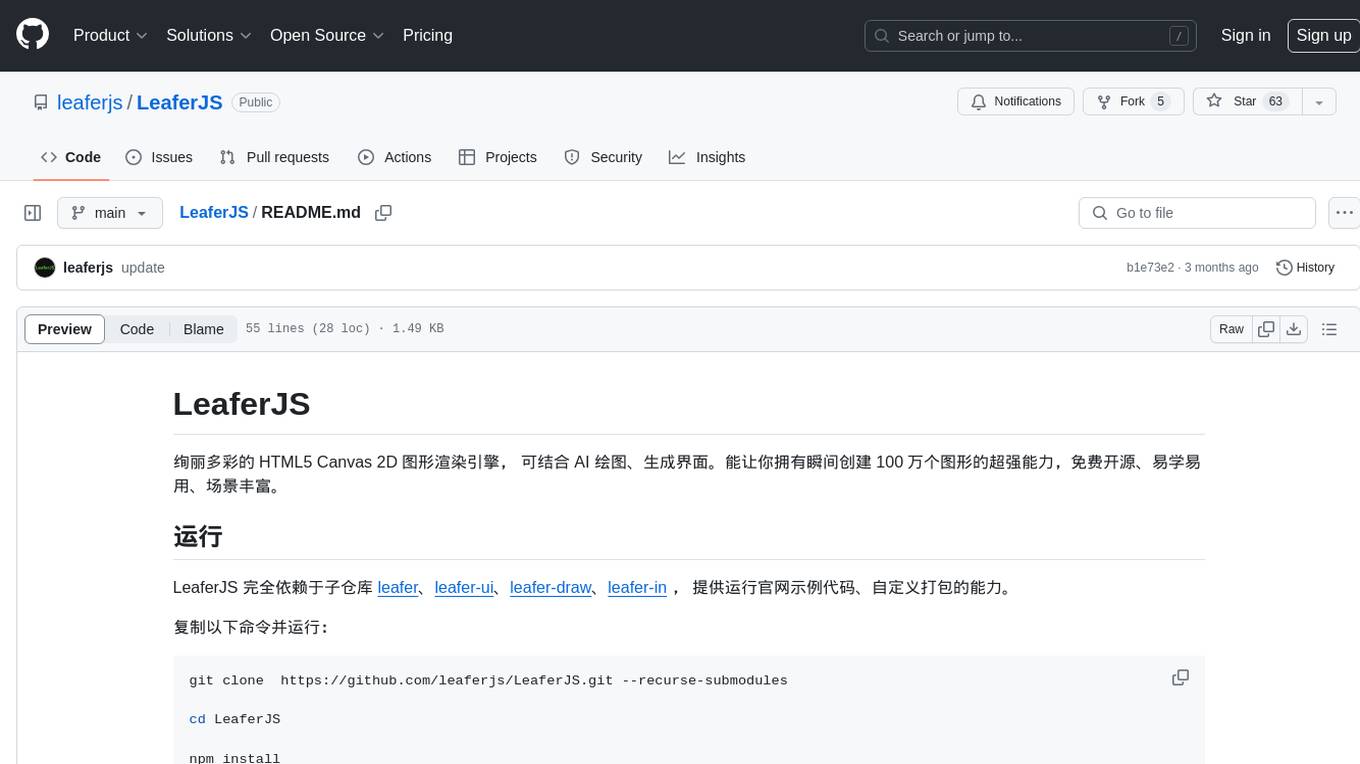Image resolution: width=1360 pixels, height=764 pixels.
Task: Open leaferjs commit author link
Action: [88, 268]
